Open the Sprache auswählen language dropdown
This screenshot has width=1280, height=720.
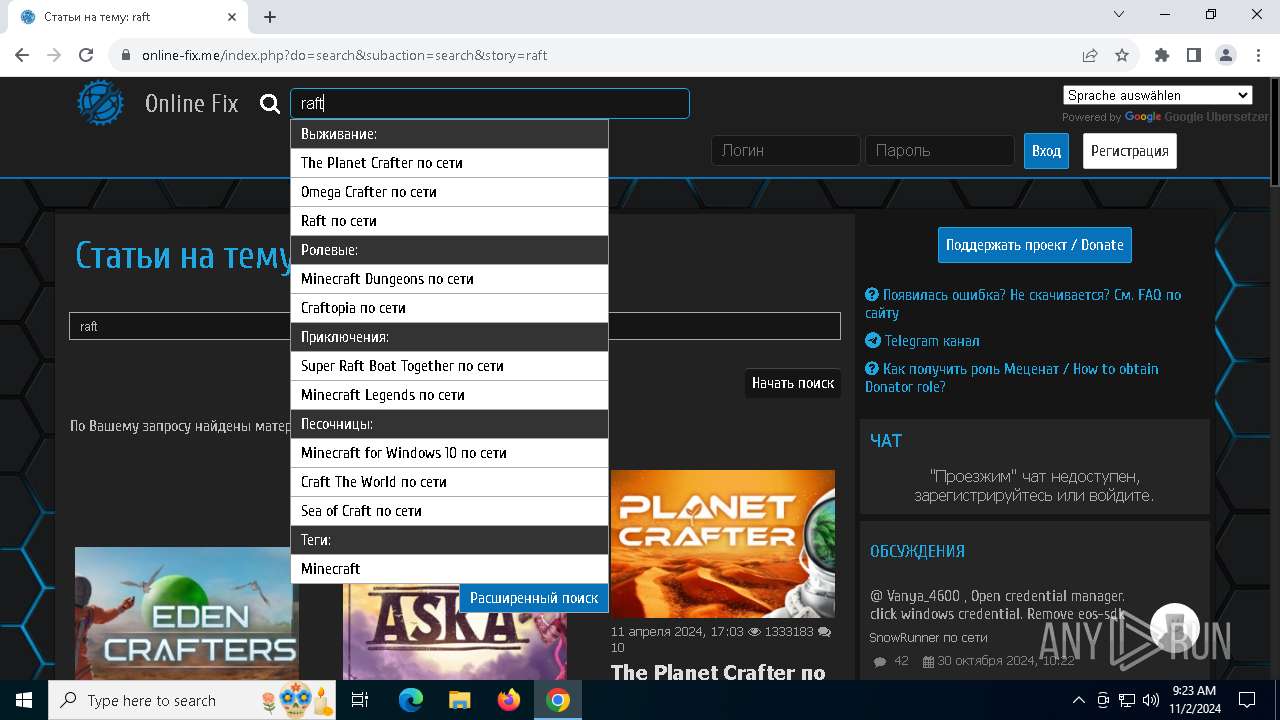pyautogui.click(x=1157, y=95)
